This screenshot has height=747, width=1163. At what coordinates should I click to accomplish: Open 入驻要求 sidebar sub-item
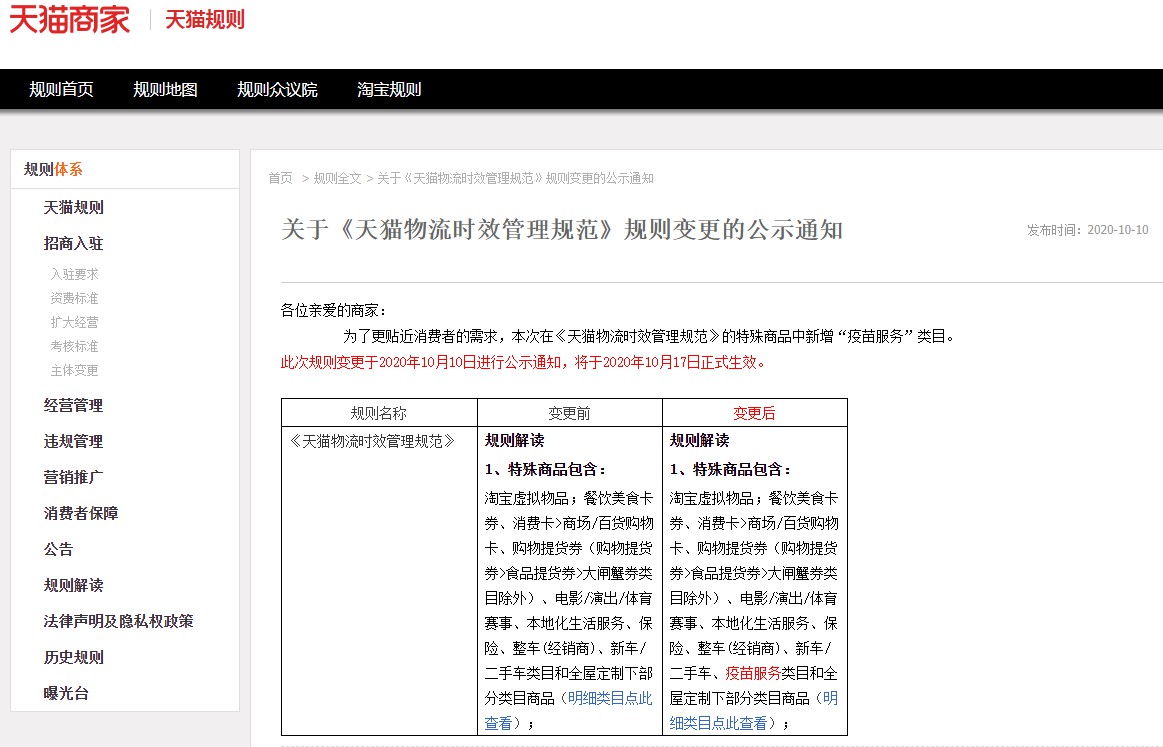click(x=74, y=274)
